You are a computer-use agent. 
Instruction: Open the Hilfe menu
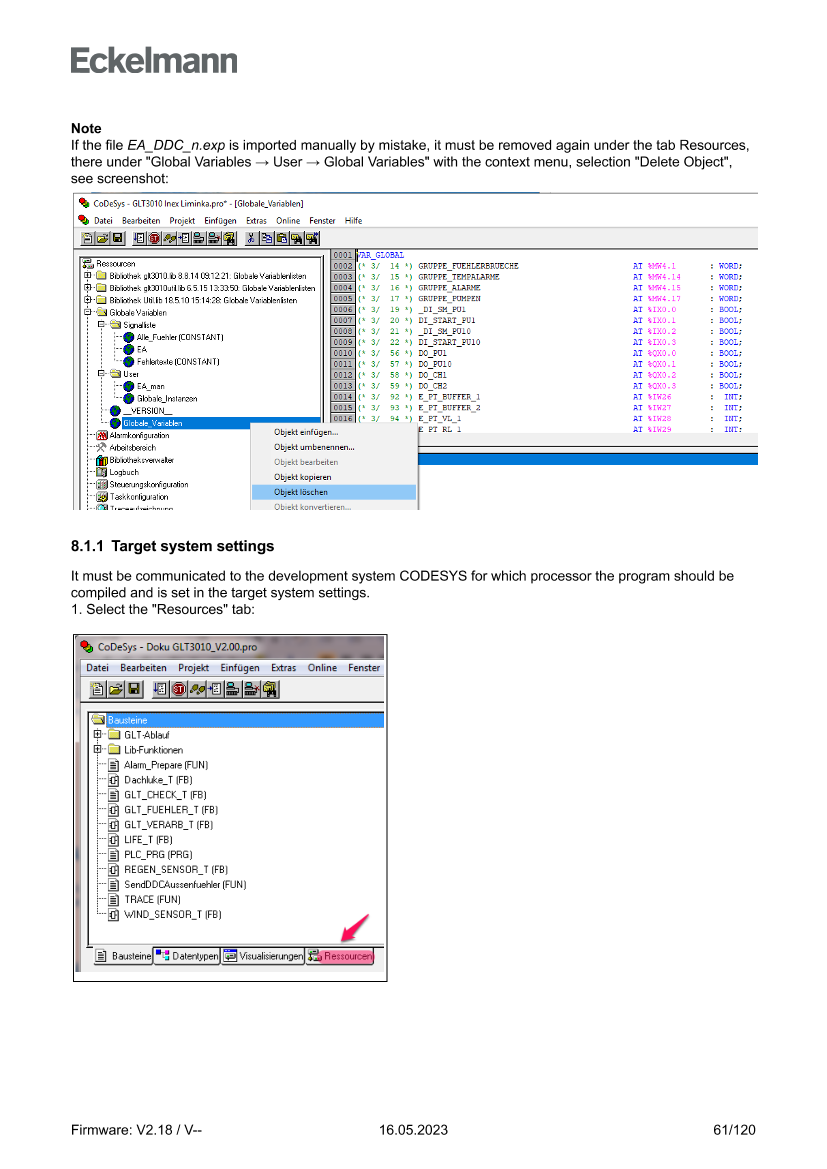[x=353, y=220]
